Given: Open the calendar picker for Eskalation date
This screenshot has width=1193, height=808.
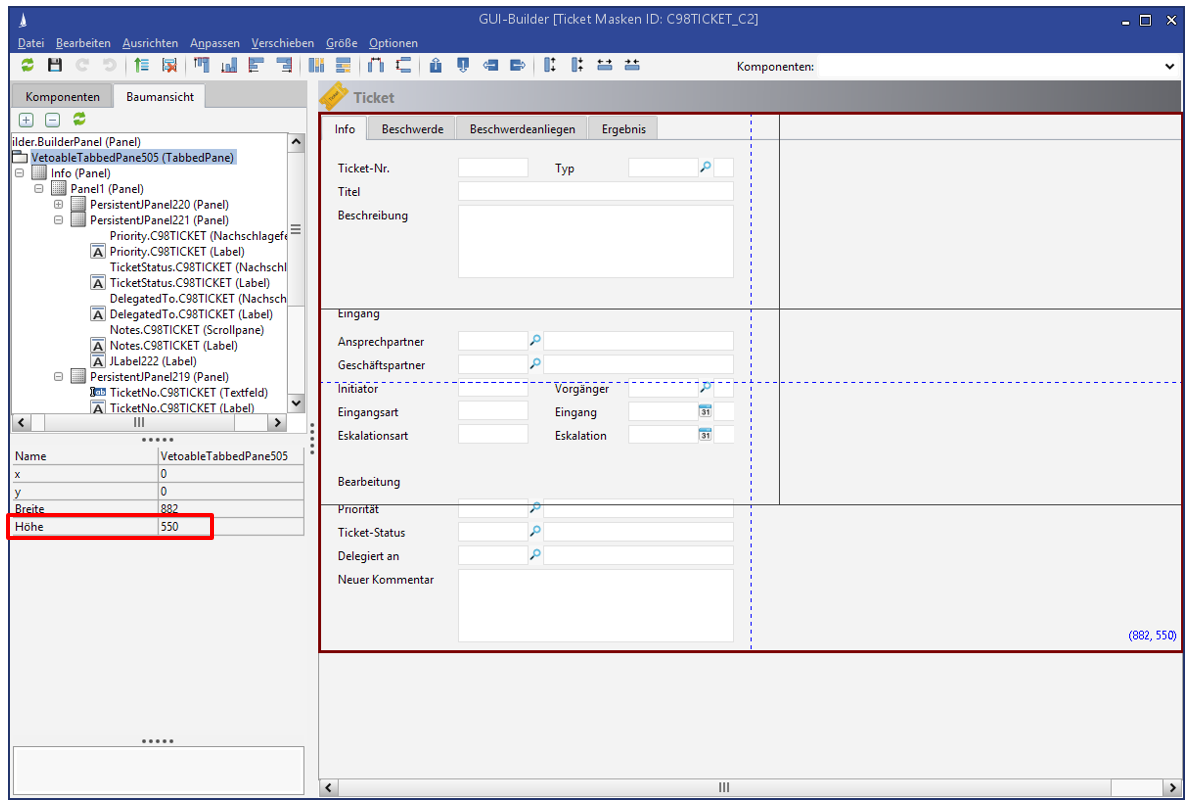Looking at the screenshot, I should [x=705, y=435].
